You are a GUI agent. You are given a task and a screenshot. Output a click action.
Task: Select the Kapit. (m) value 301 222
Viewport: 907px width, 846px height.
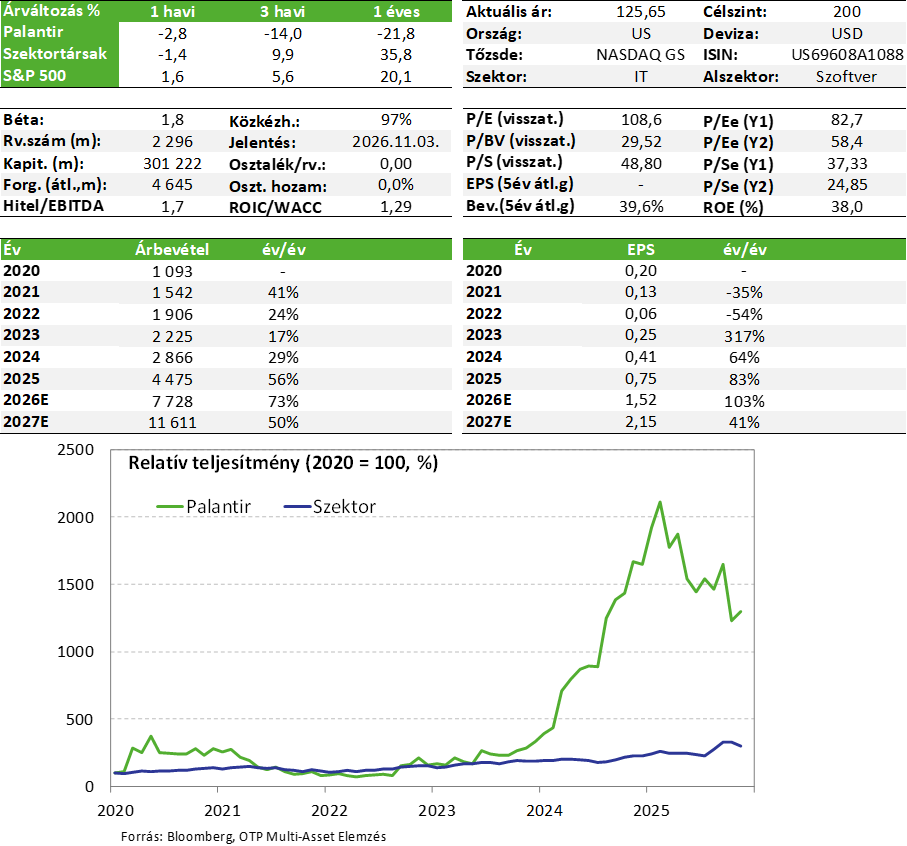172,164
